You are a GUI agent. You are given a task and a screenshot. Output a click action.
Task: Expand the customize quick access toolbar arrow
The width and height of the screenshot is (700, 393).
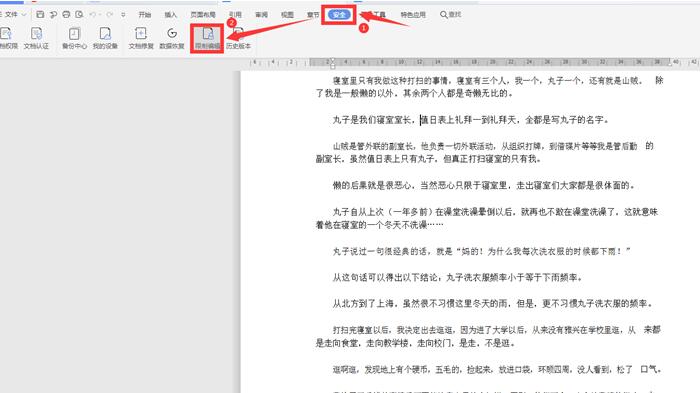123,15
